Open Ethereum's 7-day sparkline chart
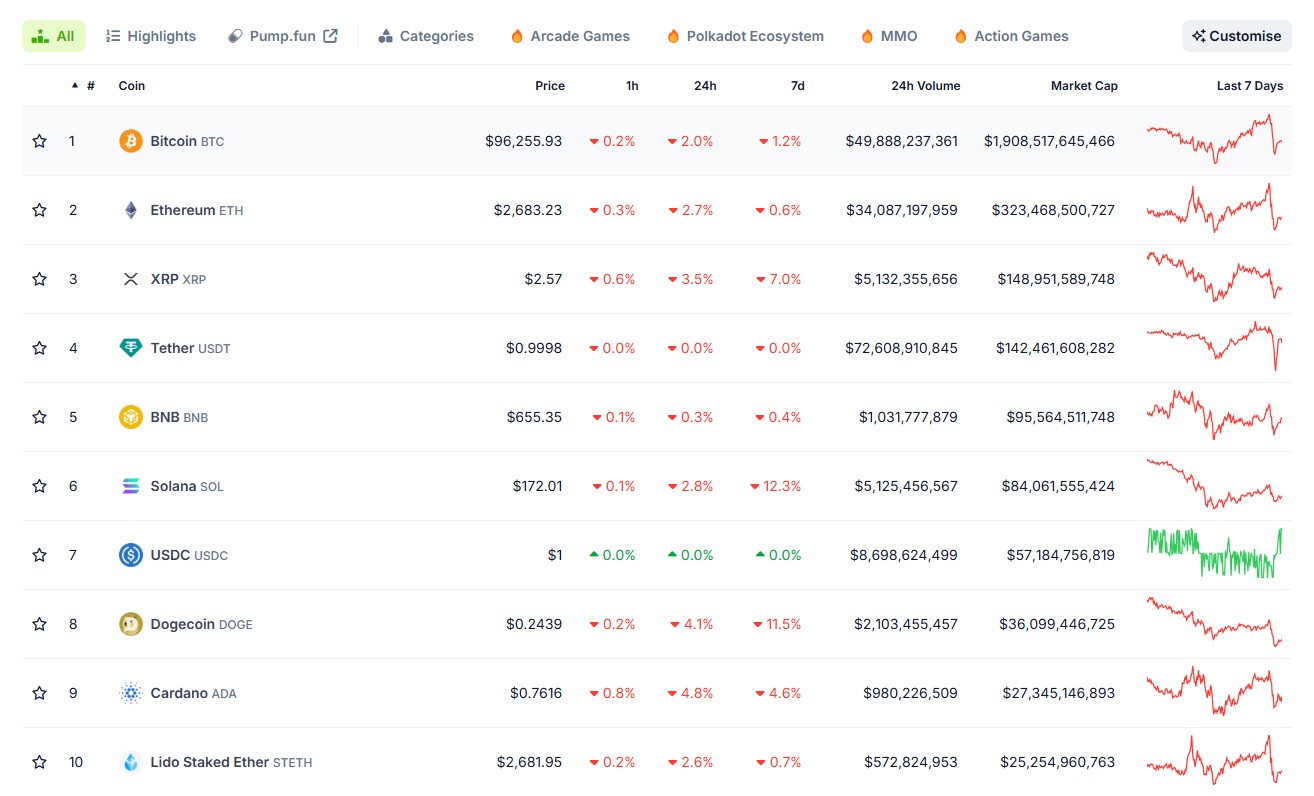 pyautogui.click(x=1214, y=208)
